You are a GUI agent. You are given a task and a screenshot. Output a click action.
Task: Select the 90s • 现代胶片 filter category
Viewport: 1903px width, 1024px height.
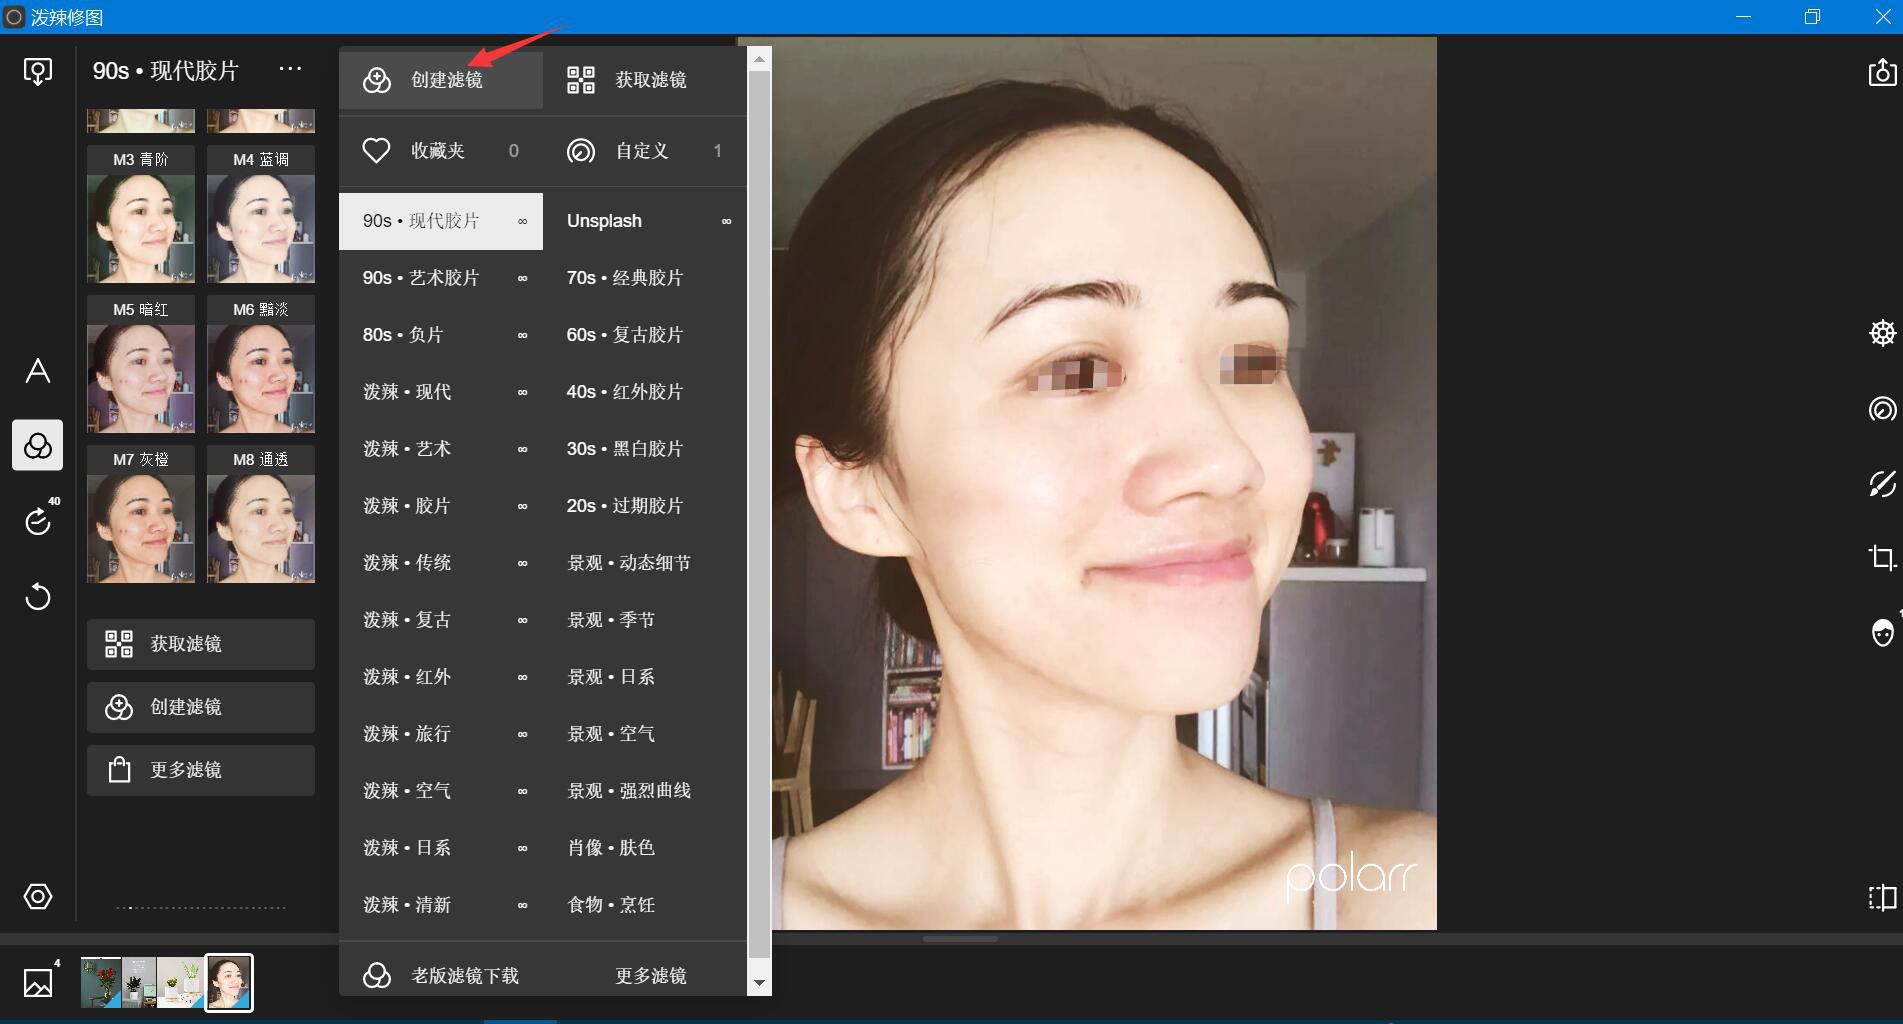(441, 221)
